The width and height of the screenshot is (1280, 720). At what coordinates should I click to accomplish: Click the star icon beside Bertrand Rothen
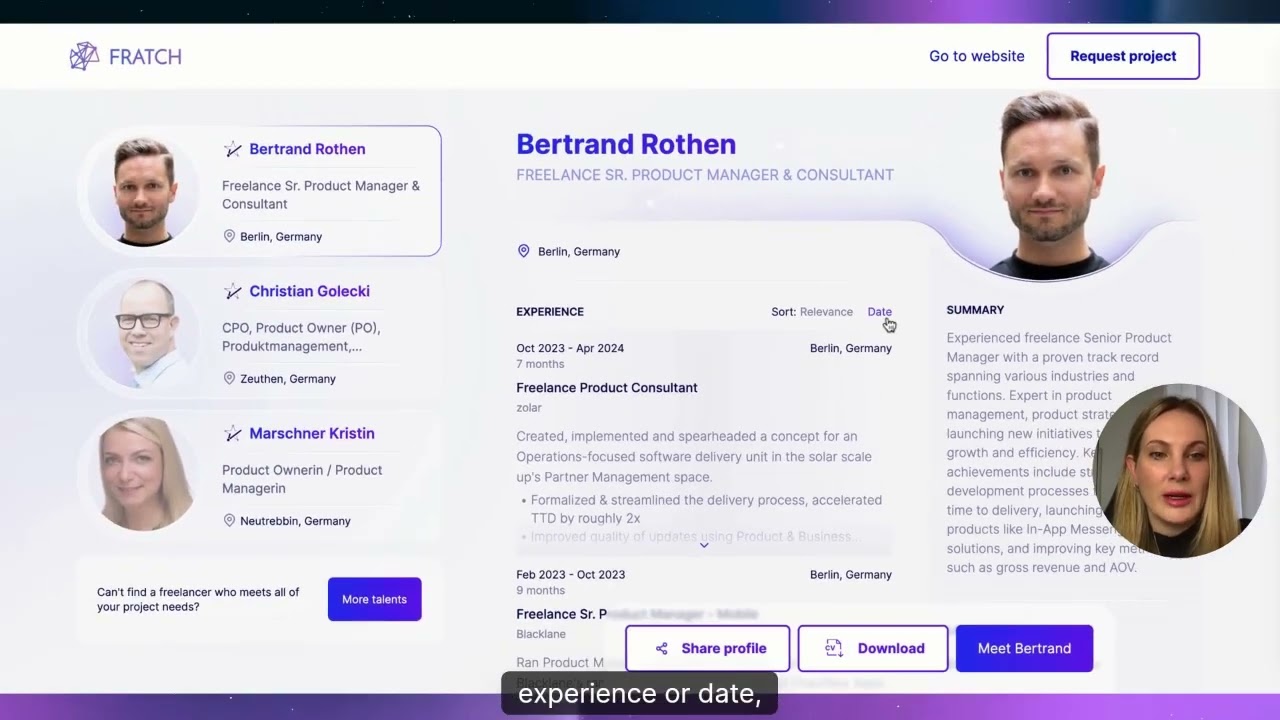233,149
